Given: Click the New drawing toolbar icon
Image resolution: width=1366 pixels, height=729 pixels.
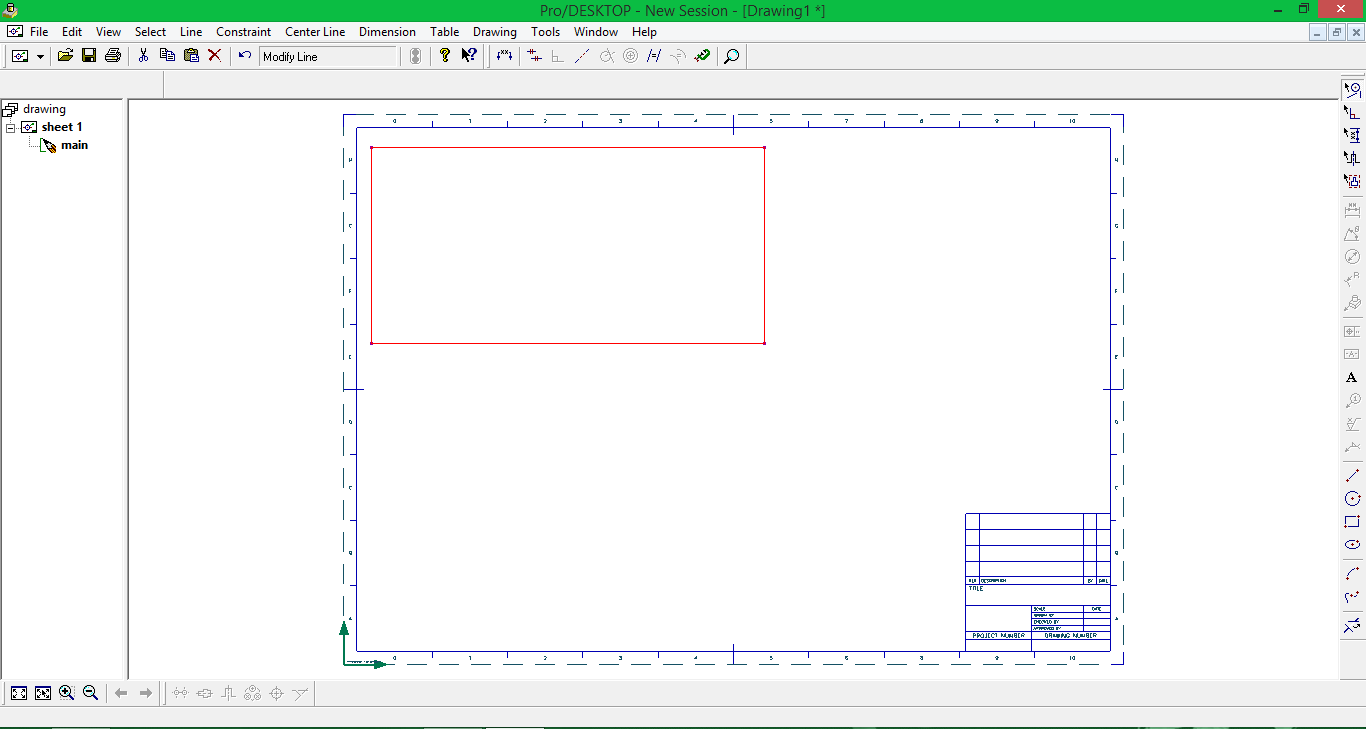Looking at the screenshot, I should click(x=20, y=56).
